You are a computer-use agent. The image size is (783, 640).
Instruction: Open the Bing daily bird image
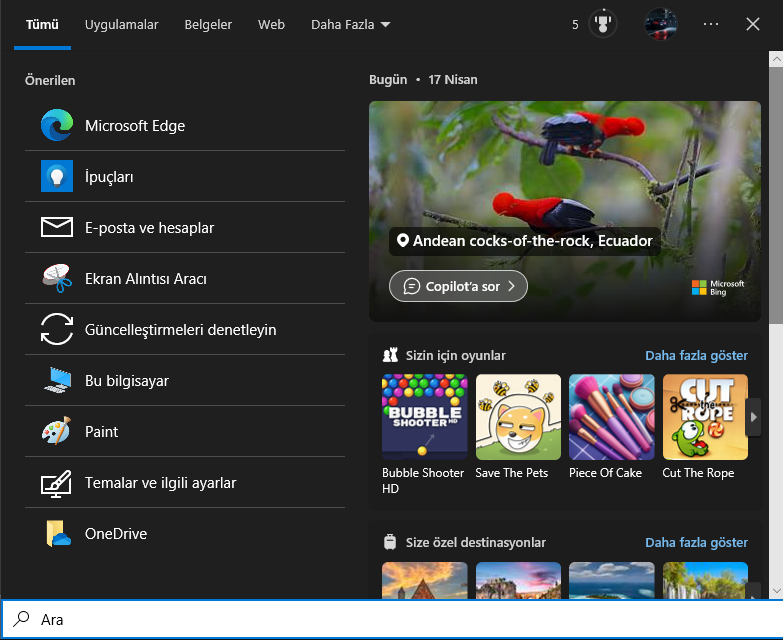565,165
